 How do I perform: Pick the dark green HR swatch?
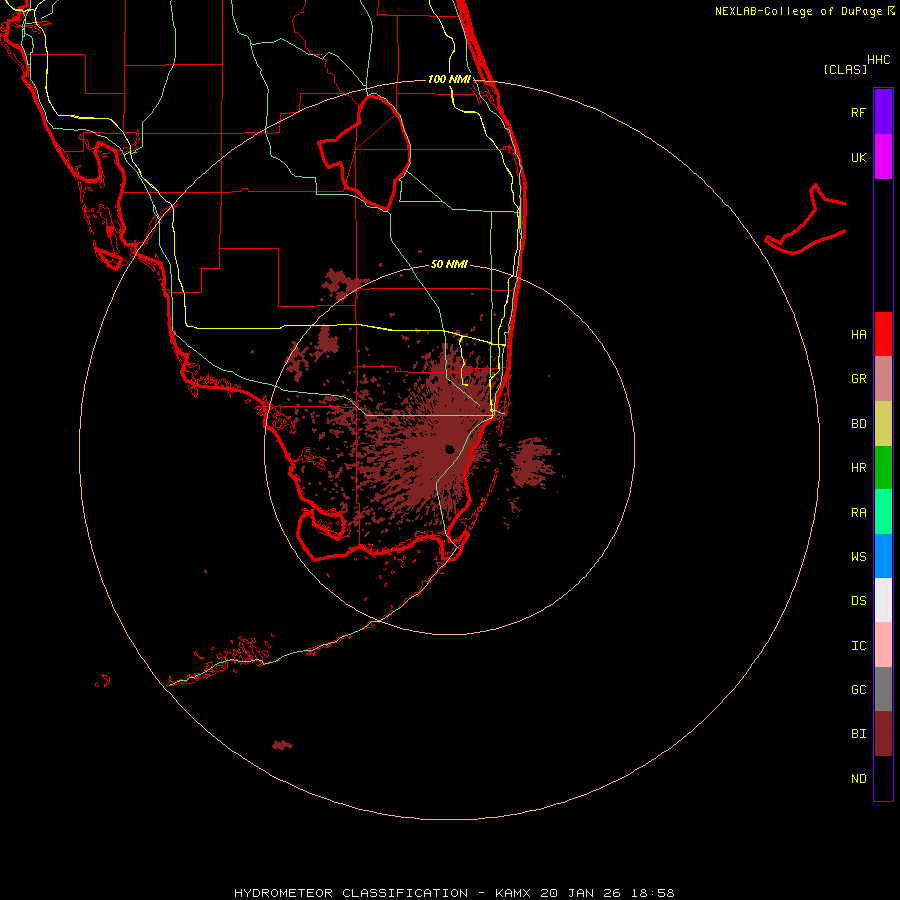(x=883, y=468)
